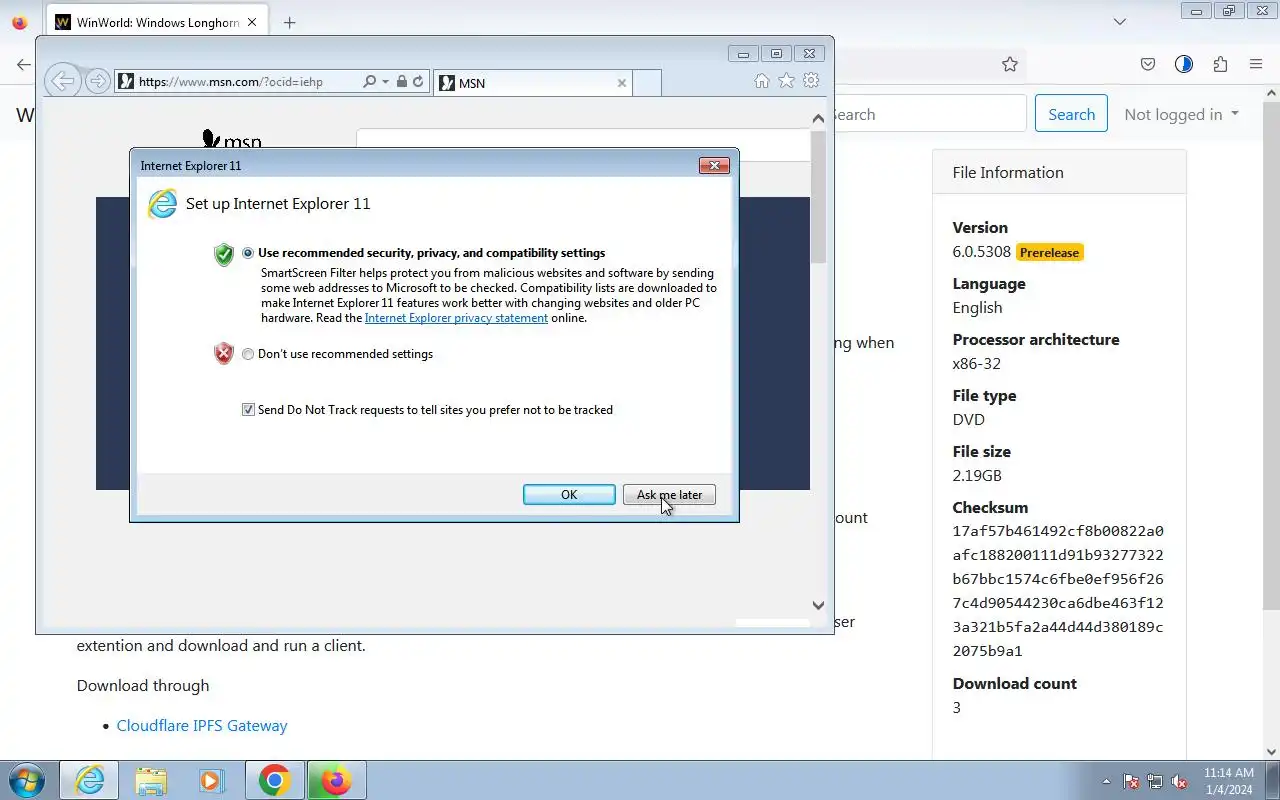Show hidden tray icons arrow
Viewport: 1280px width, 800px height.
tap(1106, 781)
